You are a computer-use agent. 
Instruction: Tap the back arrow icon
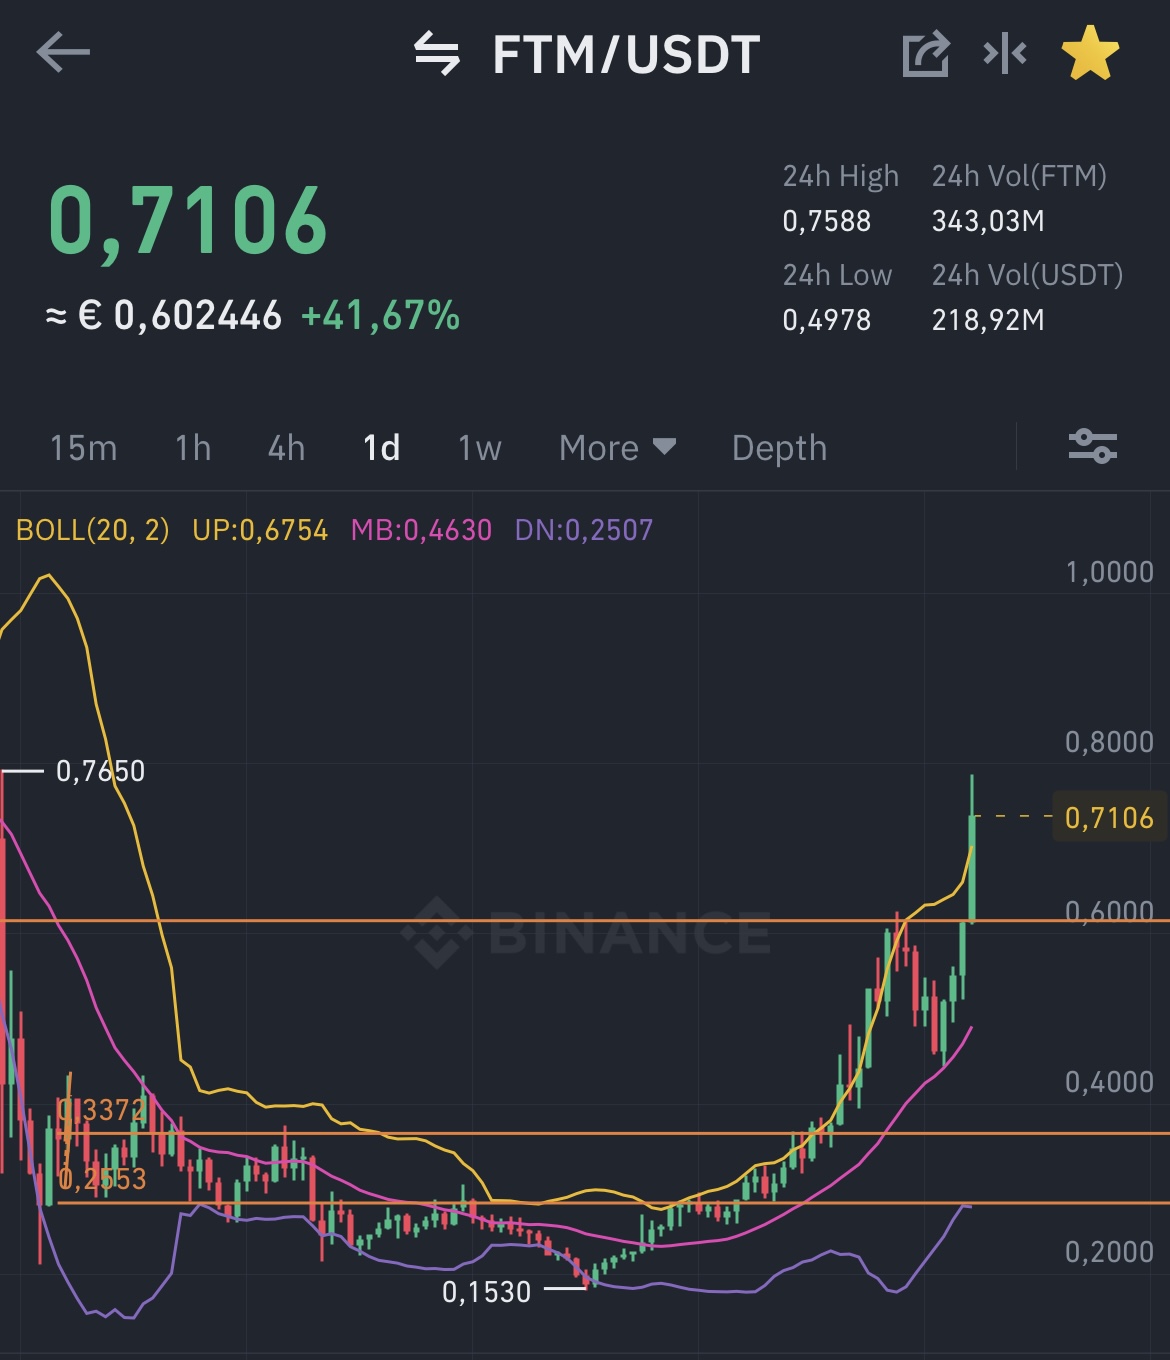[x=63, y=53]
